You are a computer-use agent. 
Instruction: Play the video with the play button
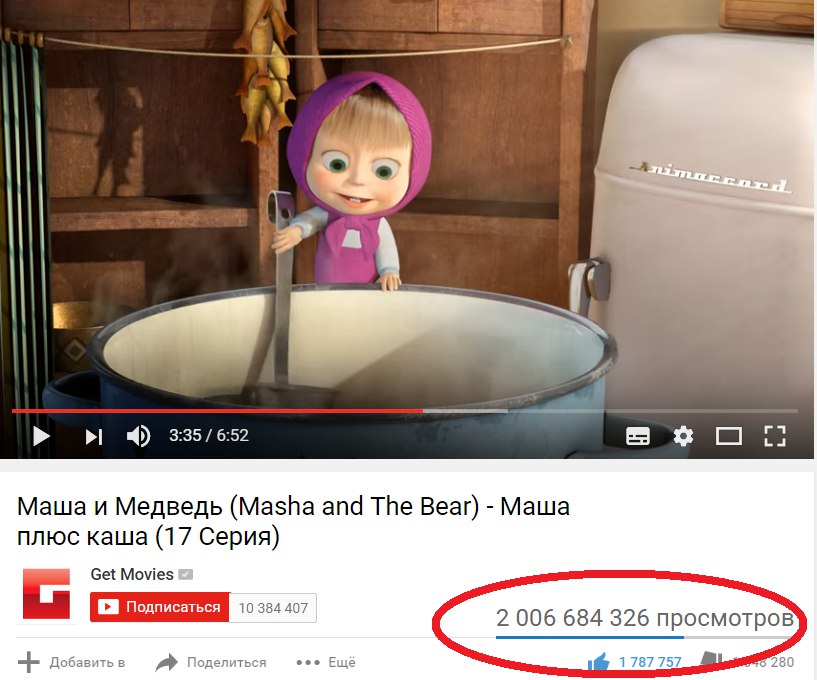click(x=41, y=436)
